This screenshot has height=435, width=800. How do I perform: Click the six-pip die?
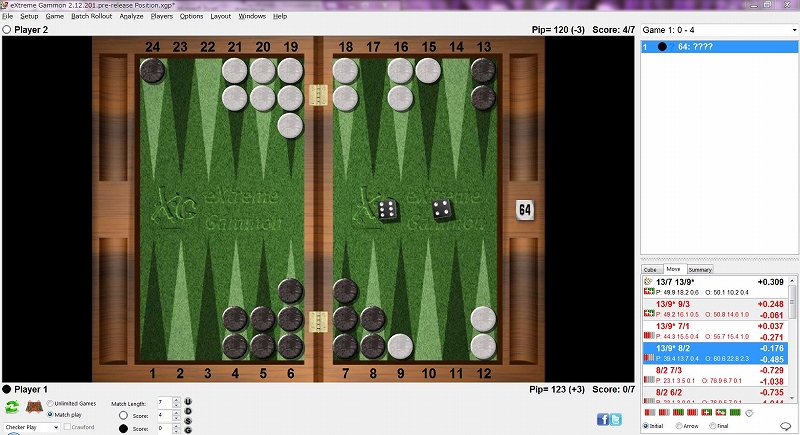(388, 210)
